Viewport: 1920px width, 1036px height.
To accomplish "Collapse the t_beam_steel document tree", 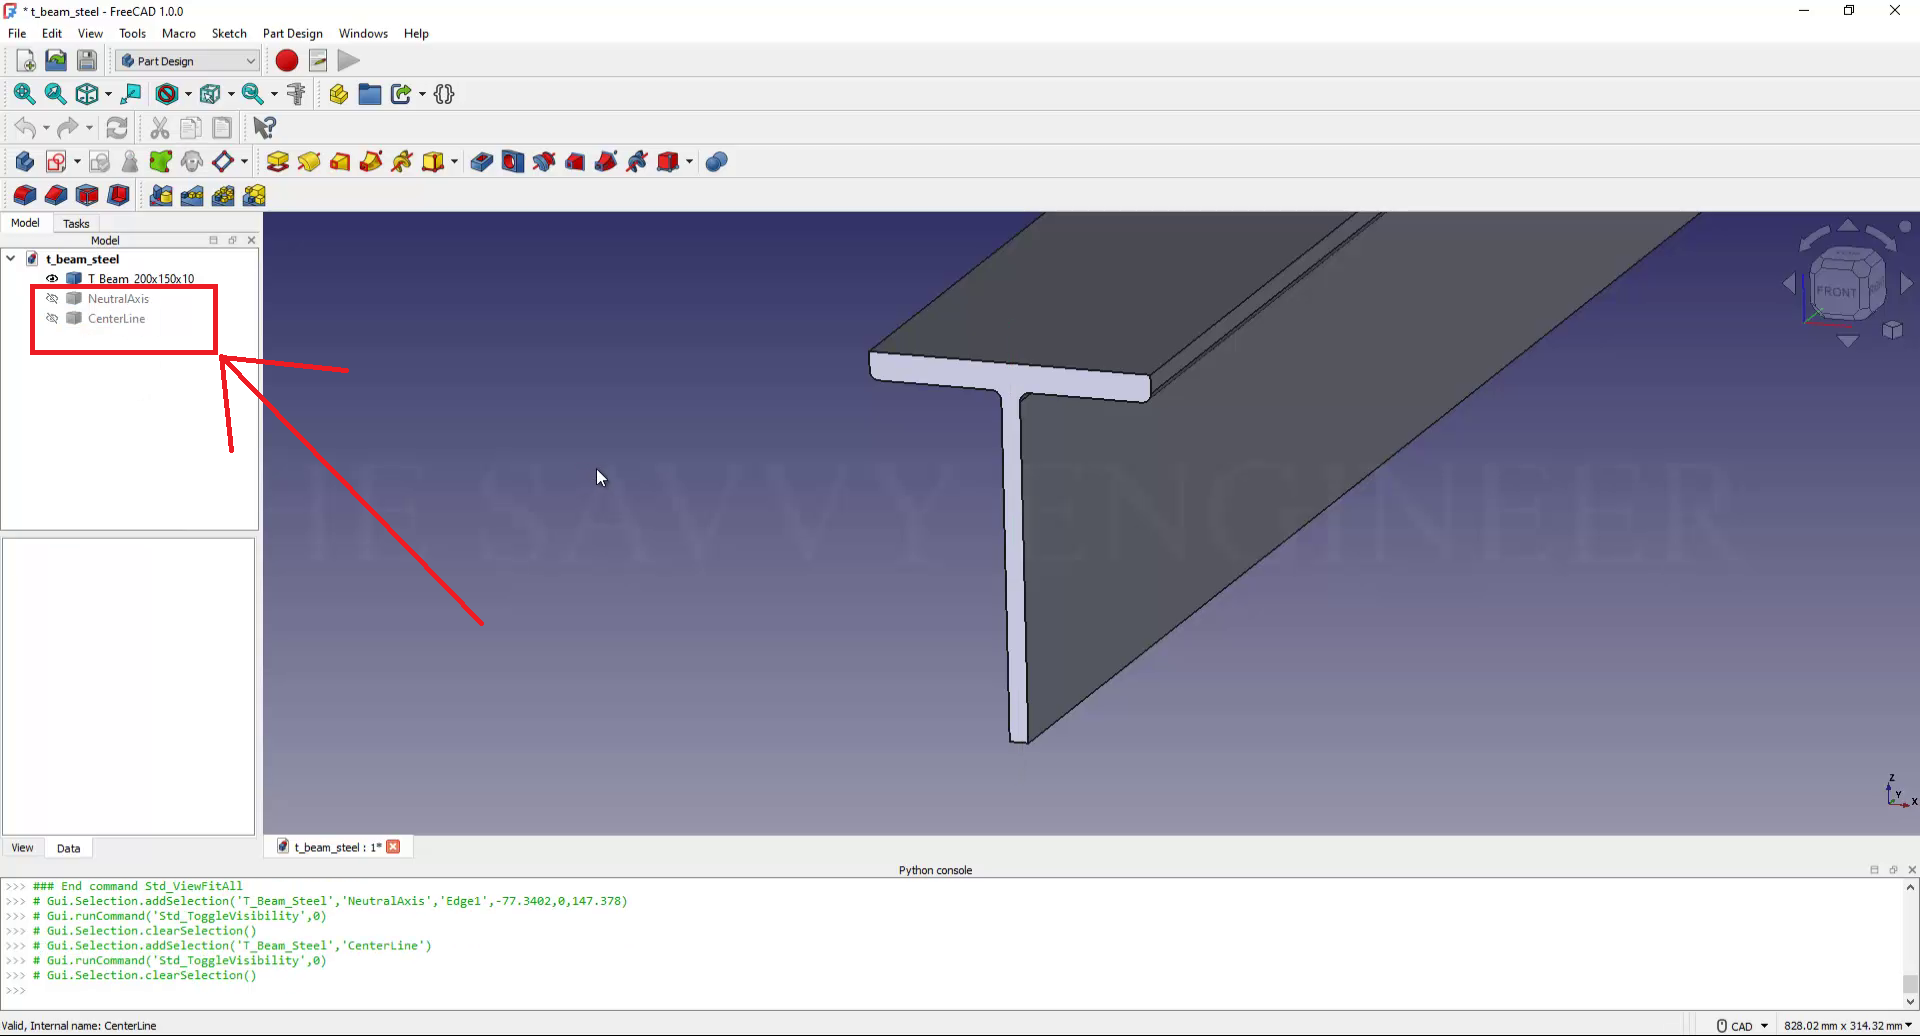I will (x=11, y=259).
